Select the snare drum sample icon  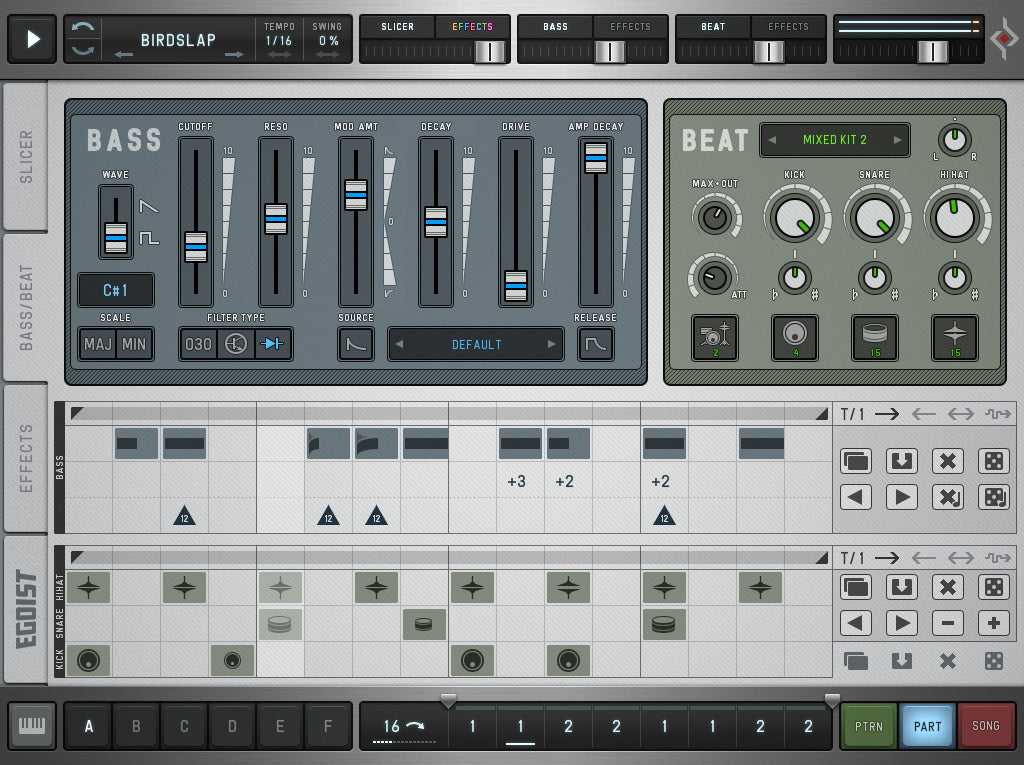click(x=874, y=337)
